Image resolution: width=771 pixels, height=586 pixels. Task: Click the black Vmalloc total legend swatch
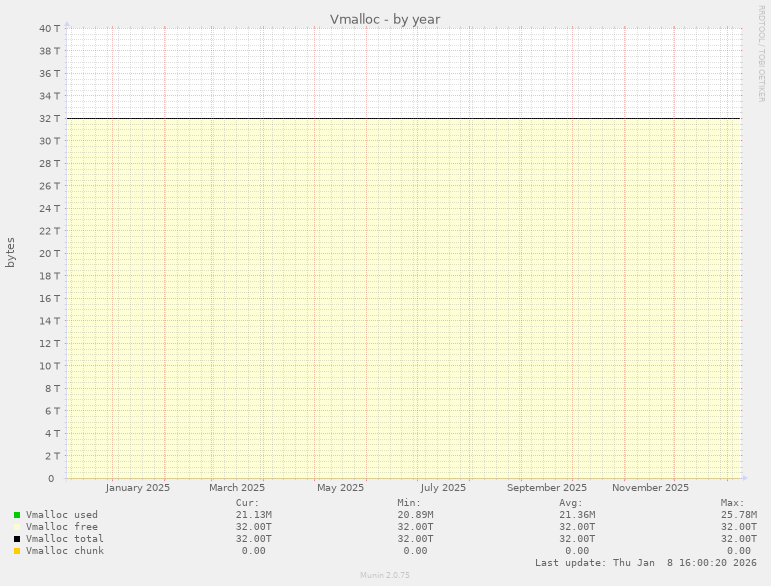coord(17,539)
